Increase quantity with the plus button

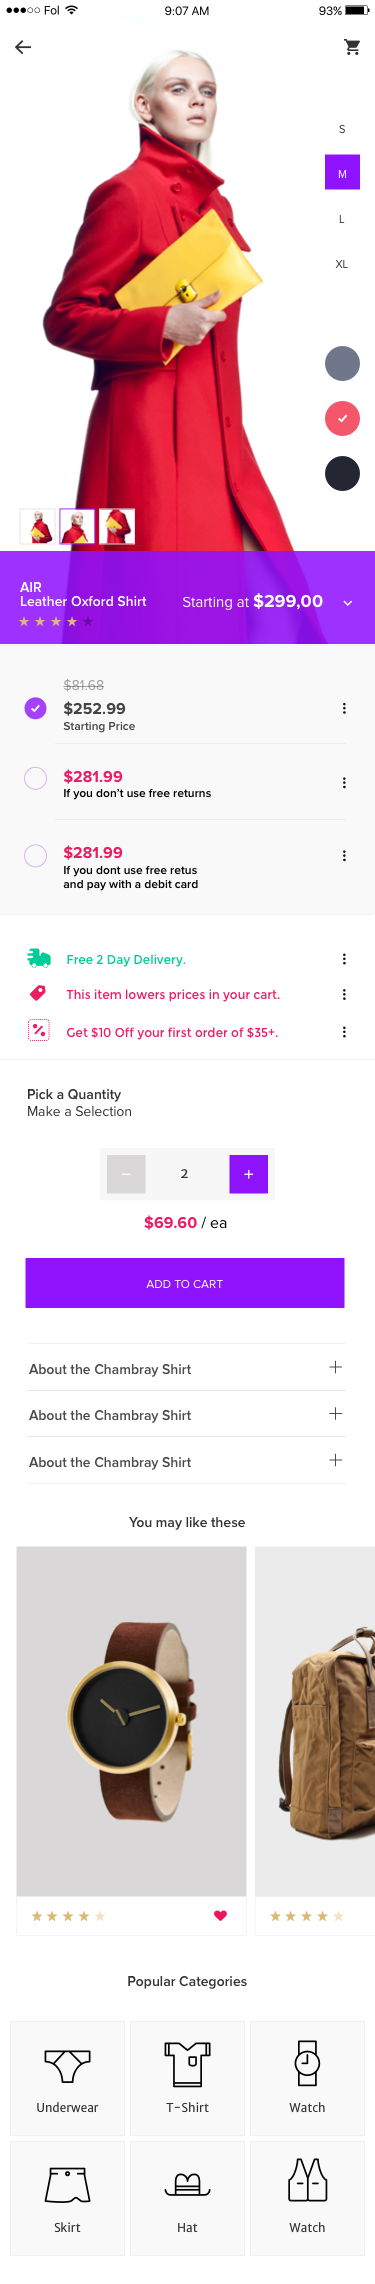coord(249,1174)
